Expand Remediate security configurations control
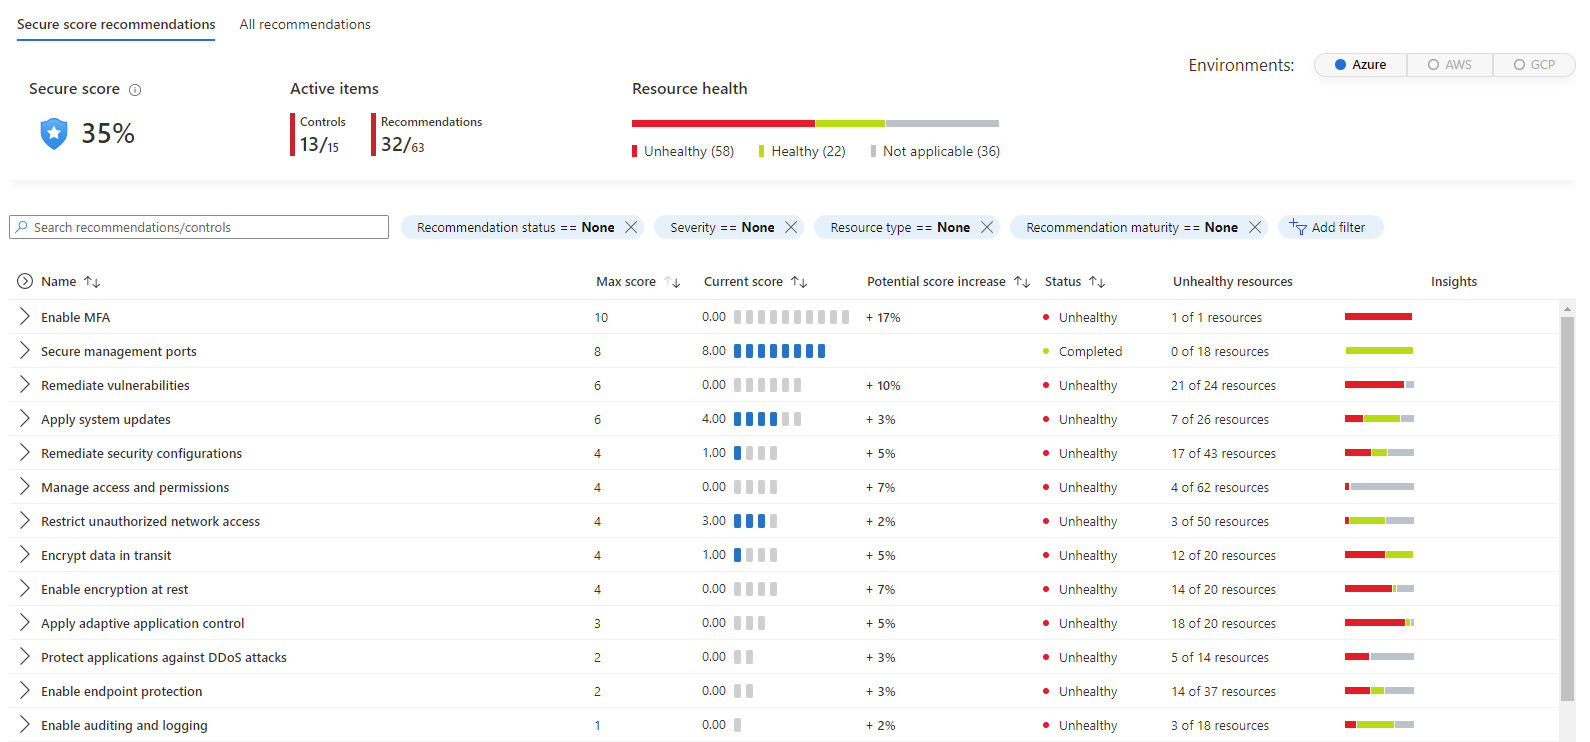This screenshot has width=1590, height=742. (25, 453)
